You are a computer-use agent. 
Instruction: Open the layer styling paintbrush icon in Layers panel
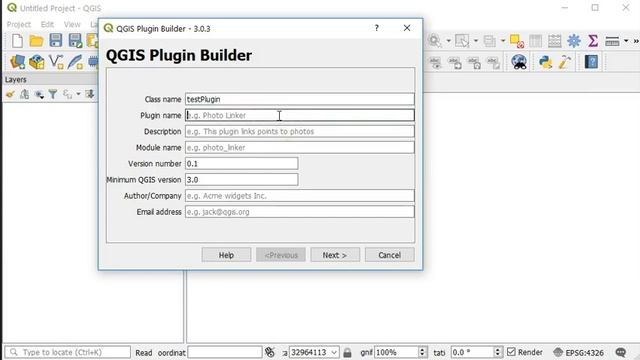pos(10,94)
